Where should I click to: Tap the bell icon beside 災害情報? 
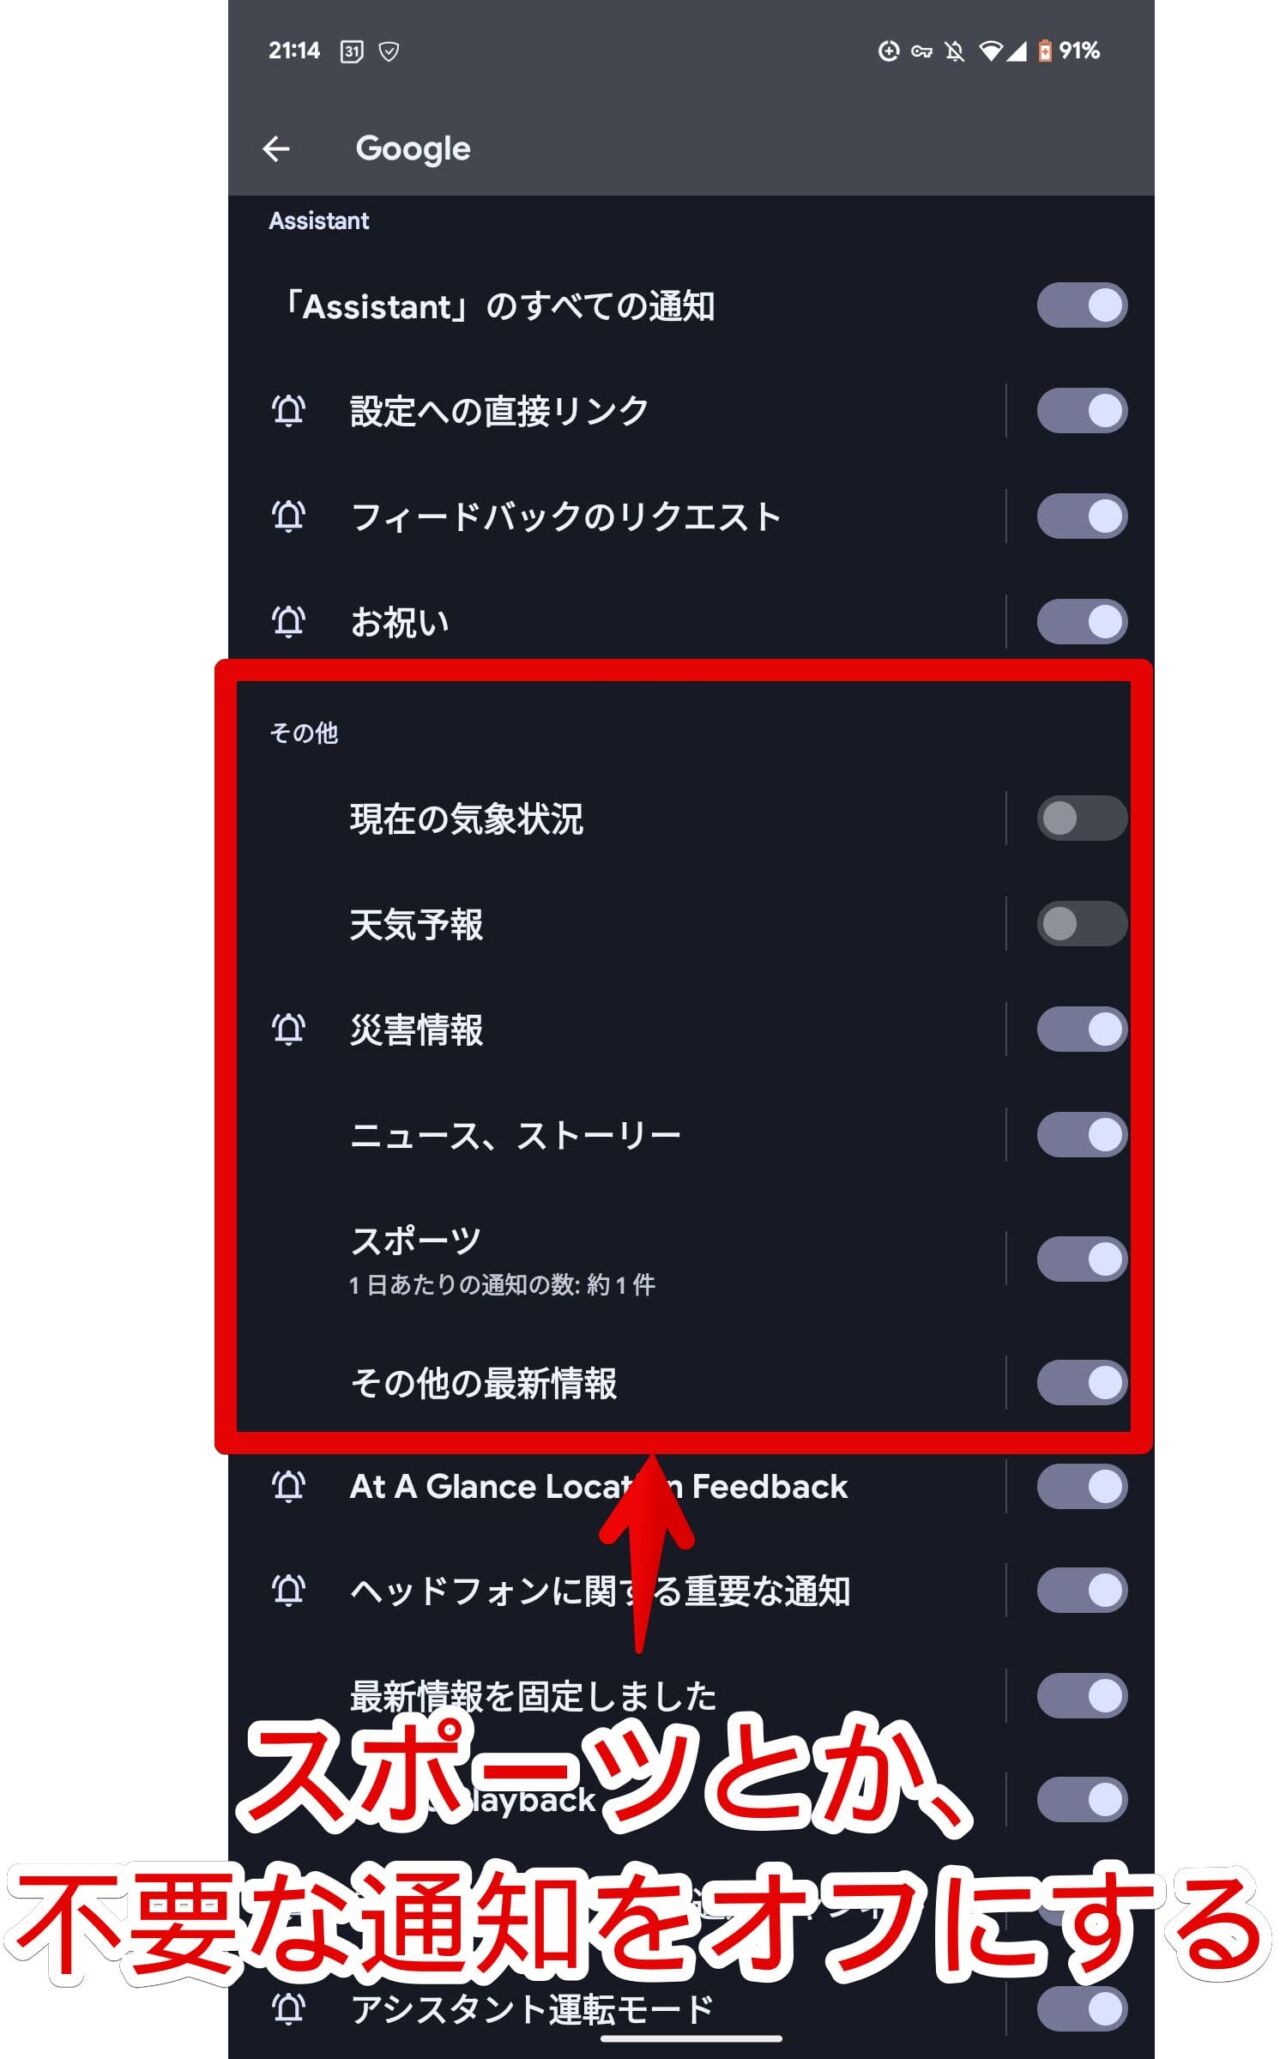point(288,1029)
